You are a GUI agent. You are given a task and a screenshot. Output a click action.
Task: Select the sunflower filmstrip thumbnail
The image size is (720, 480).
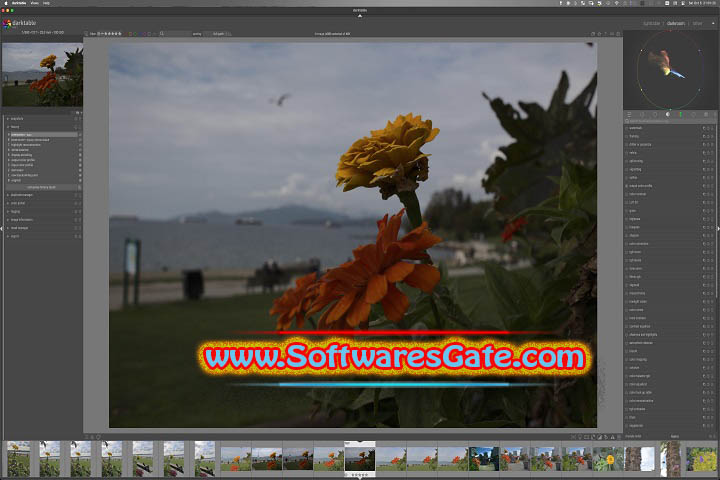(608, 459)
